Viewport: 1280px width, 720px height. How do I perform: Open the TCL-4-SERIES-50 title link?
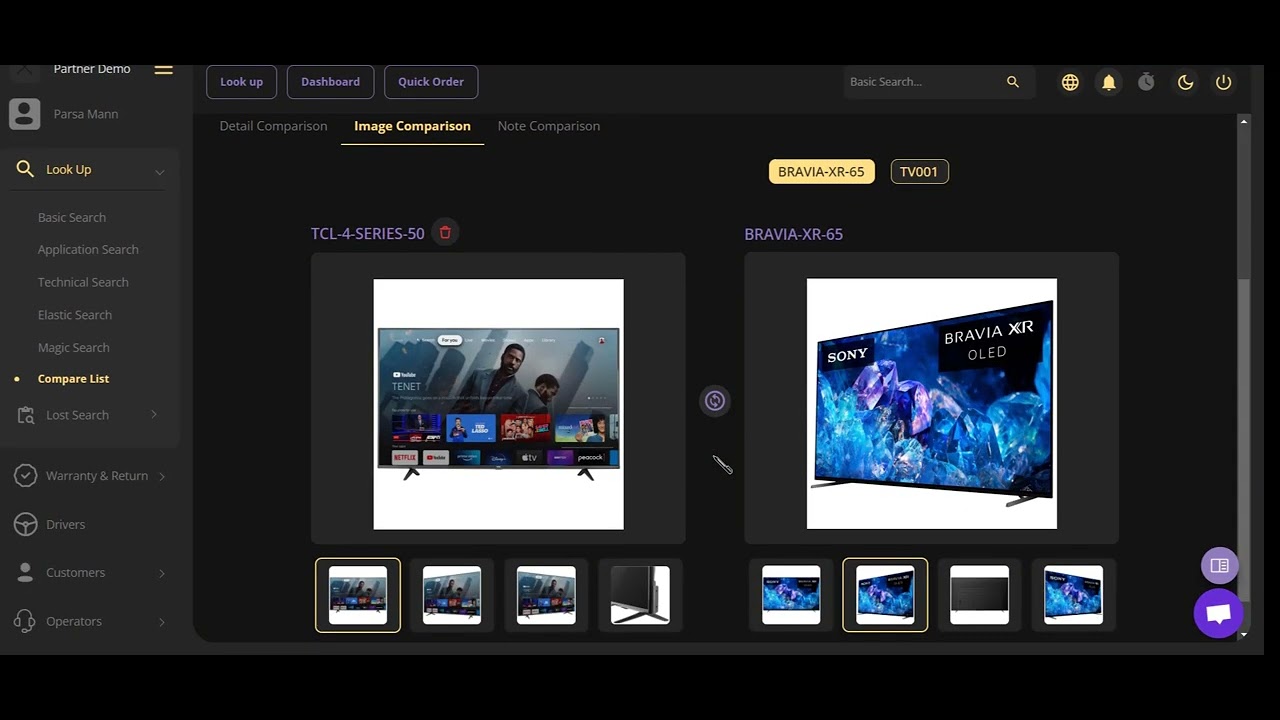[368, 233]
